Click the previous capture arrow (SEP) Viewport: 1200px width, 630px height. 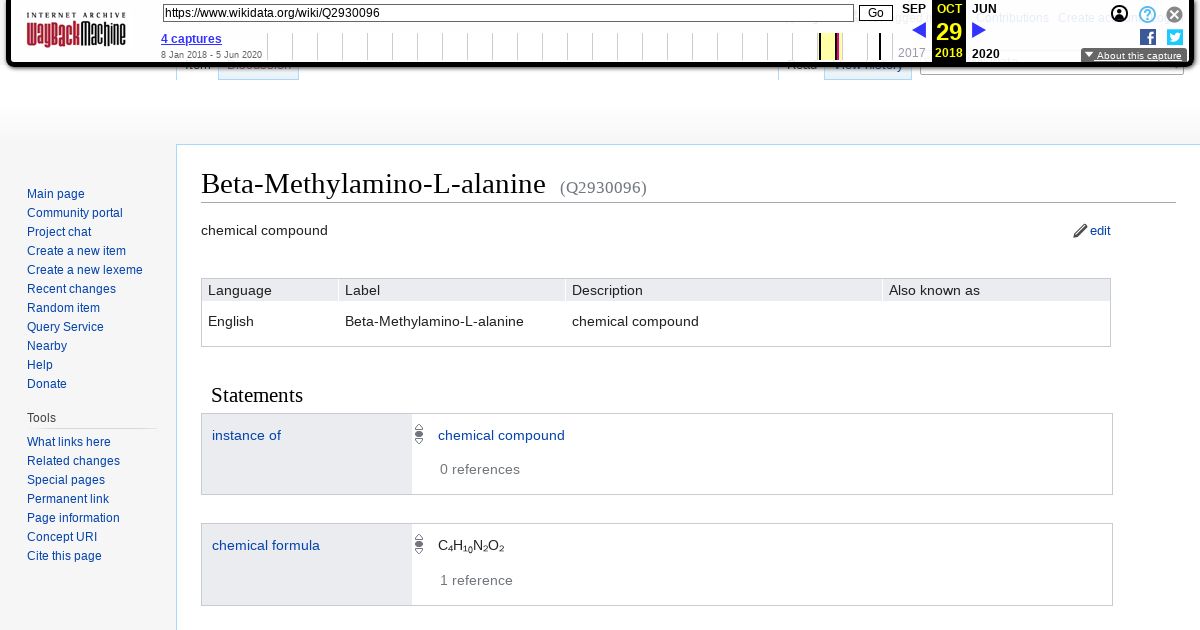click(x=919, y=30)
